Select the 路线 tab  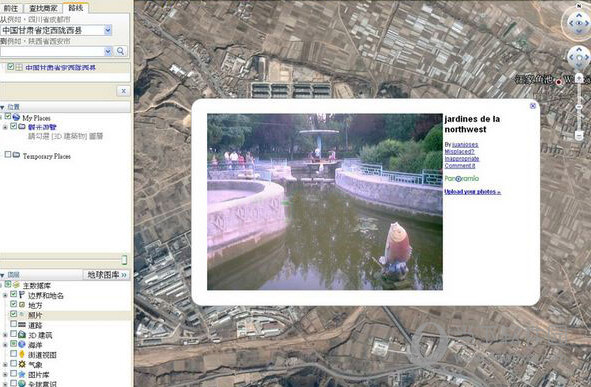(x=76, y=8)
